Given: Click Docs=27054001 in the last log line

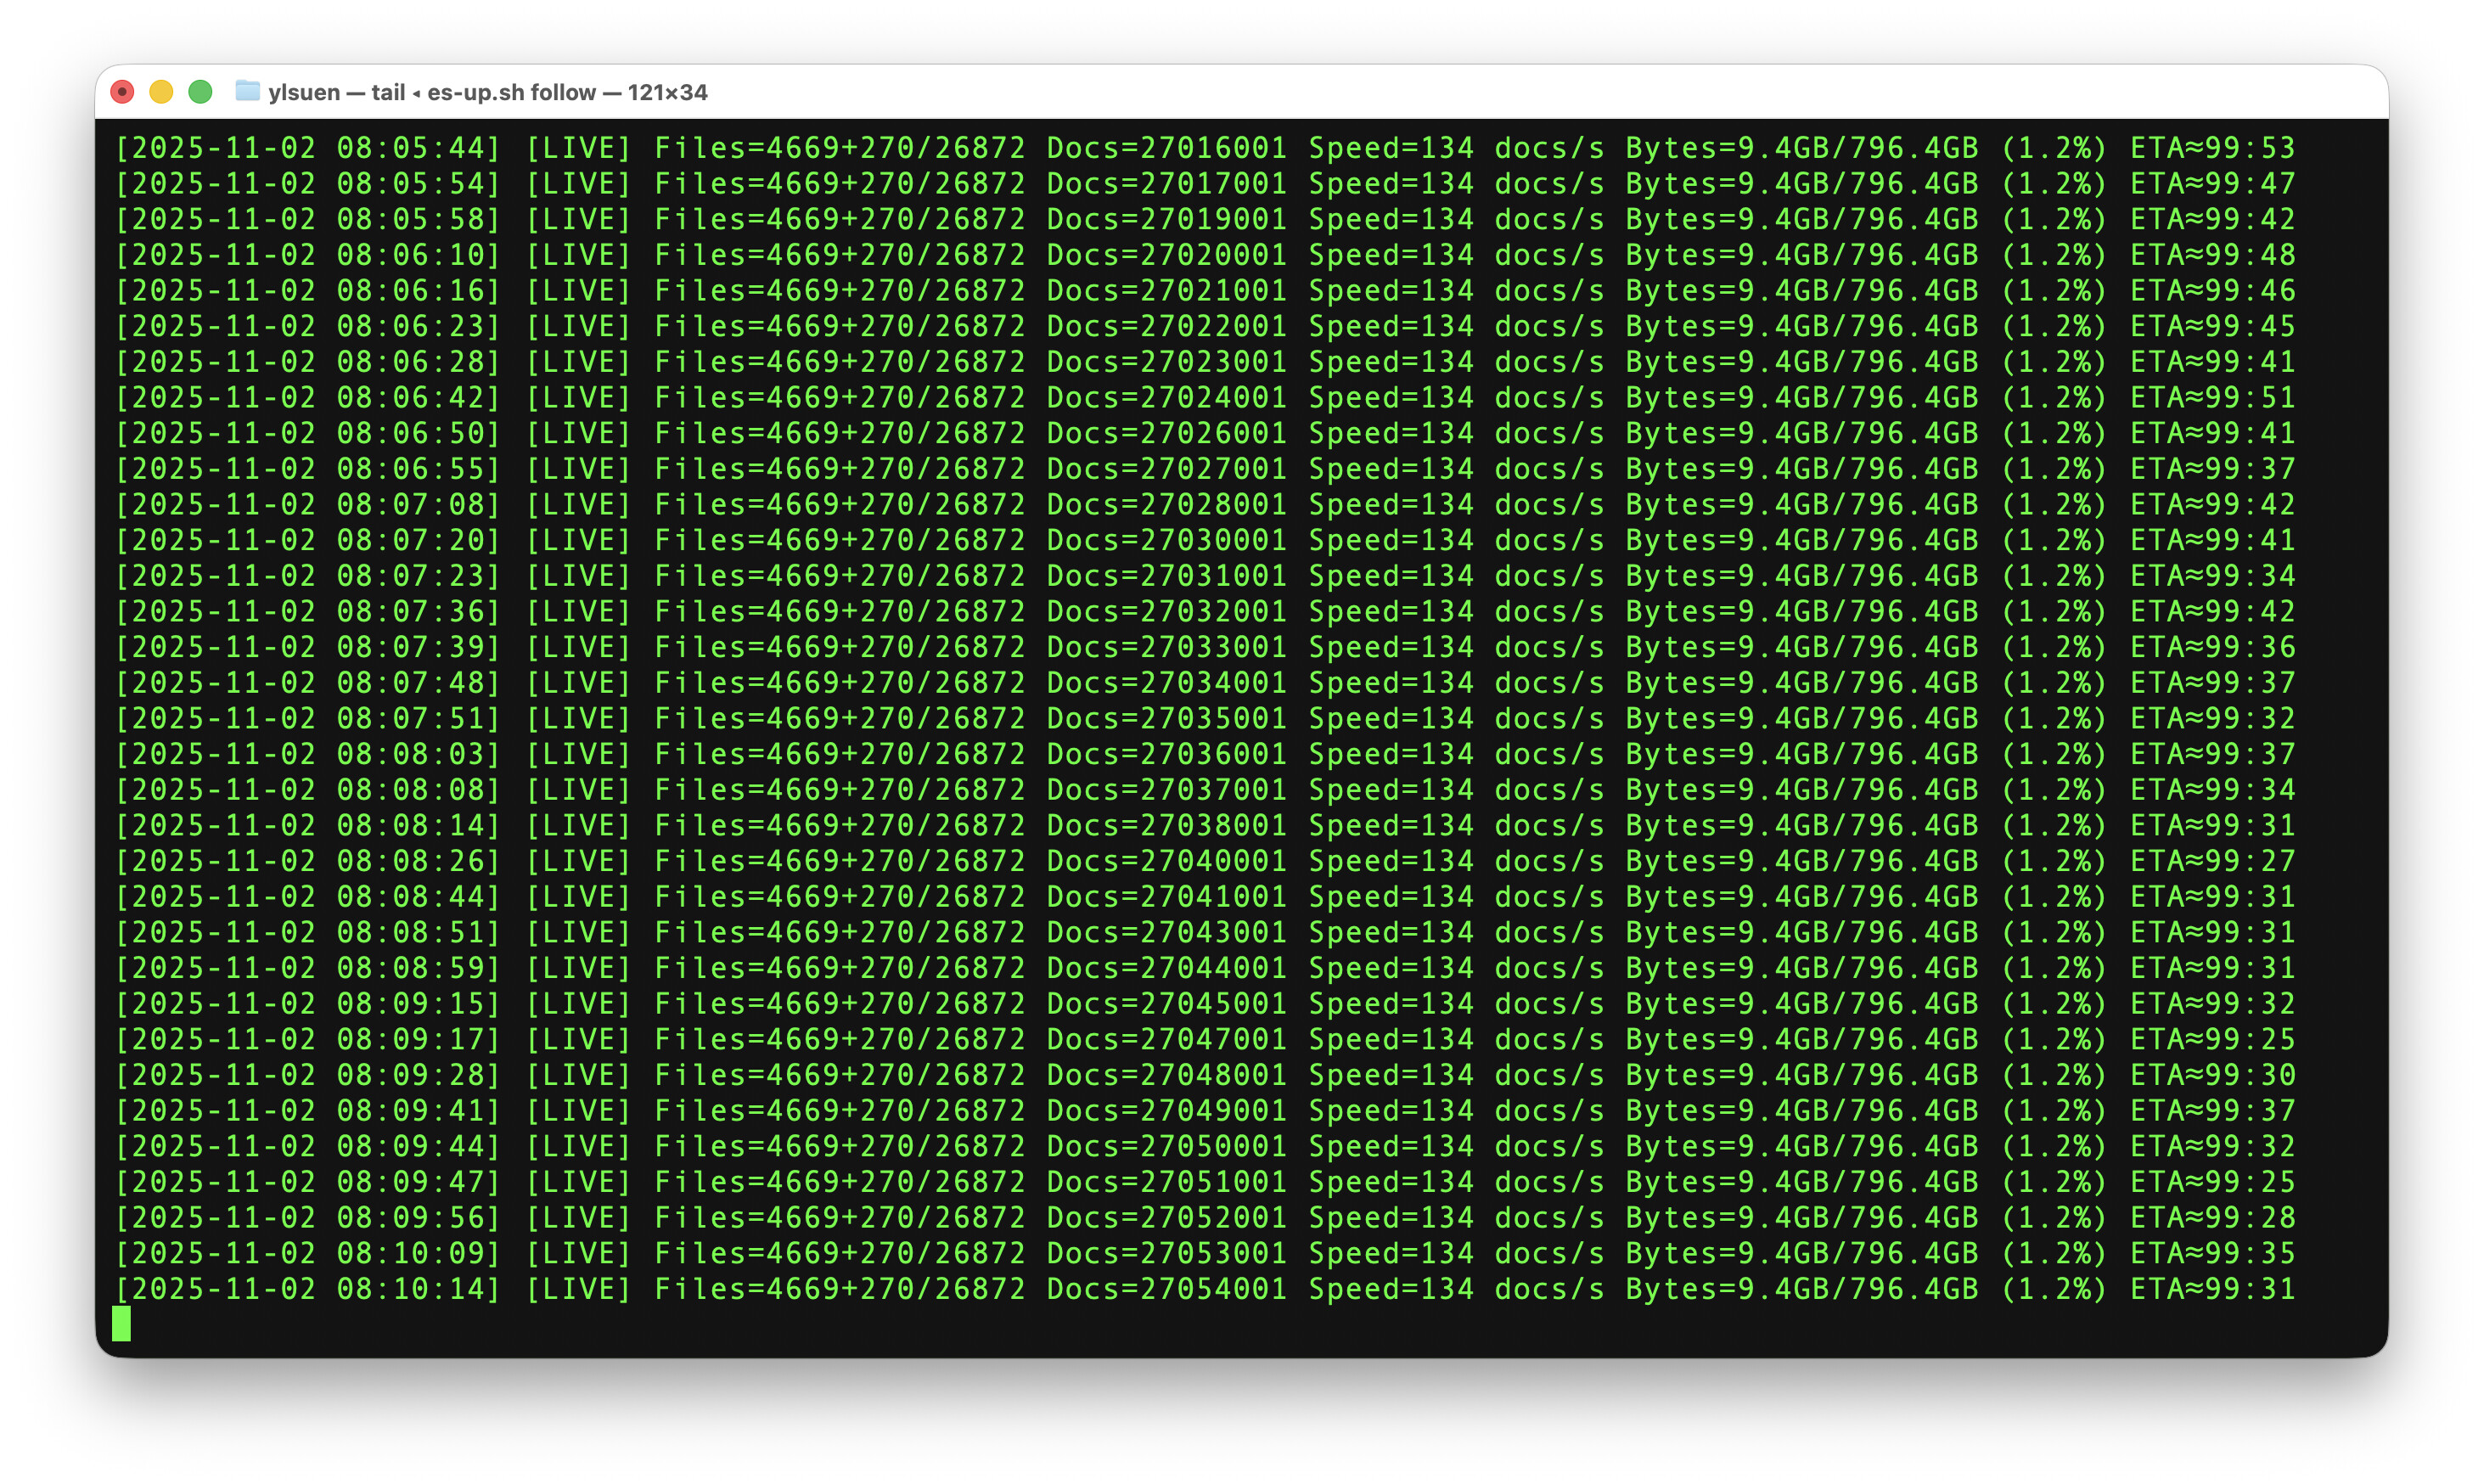Looking at the screenshot, I should (x=1166, y=1289).
